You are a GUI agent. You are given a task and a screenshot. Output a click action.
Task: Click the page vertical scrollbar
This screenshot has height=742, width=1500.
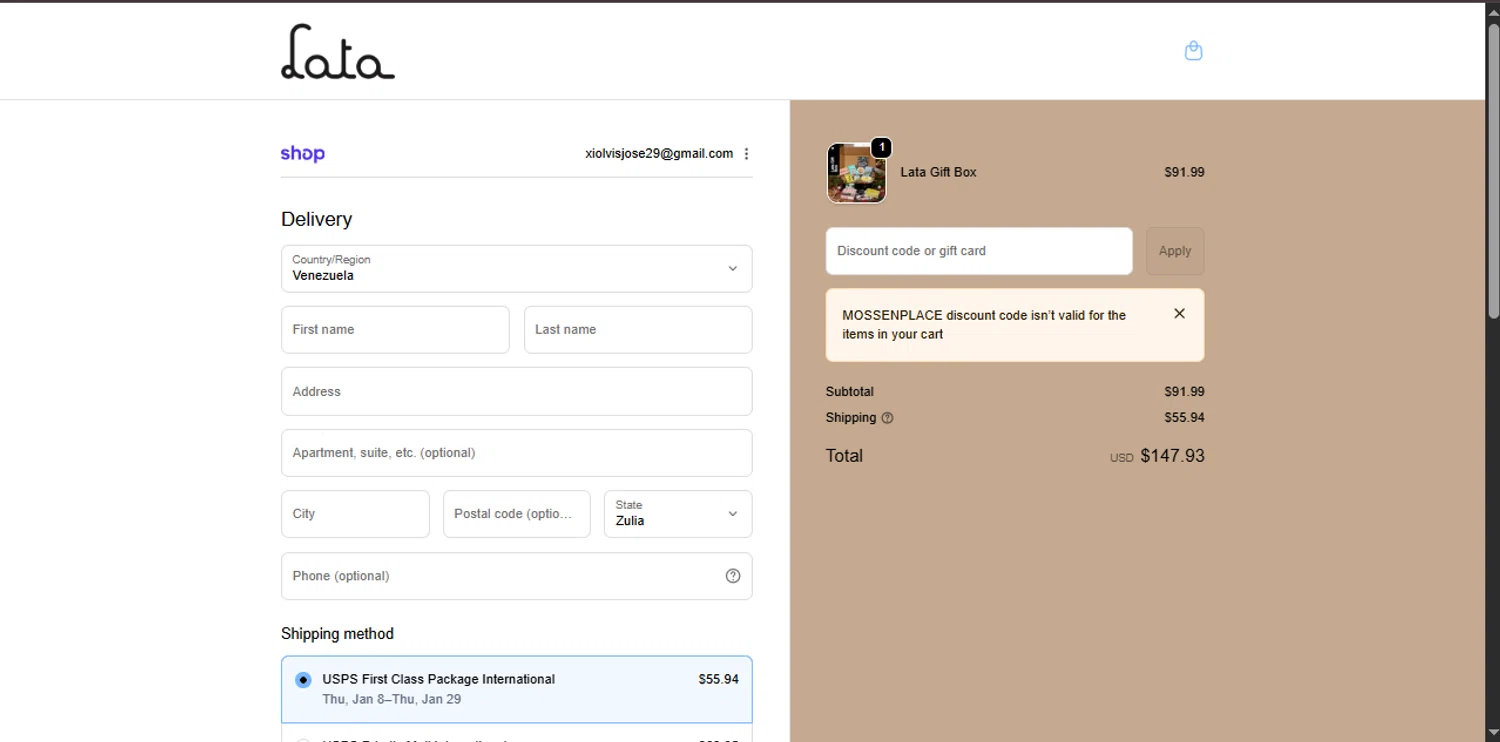click(x=1493, y=170)
